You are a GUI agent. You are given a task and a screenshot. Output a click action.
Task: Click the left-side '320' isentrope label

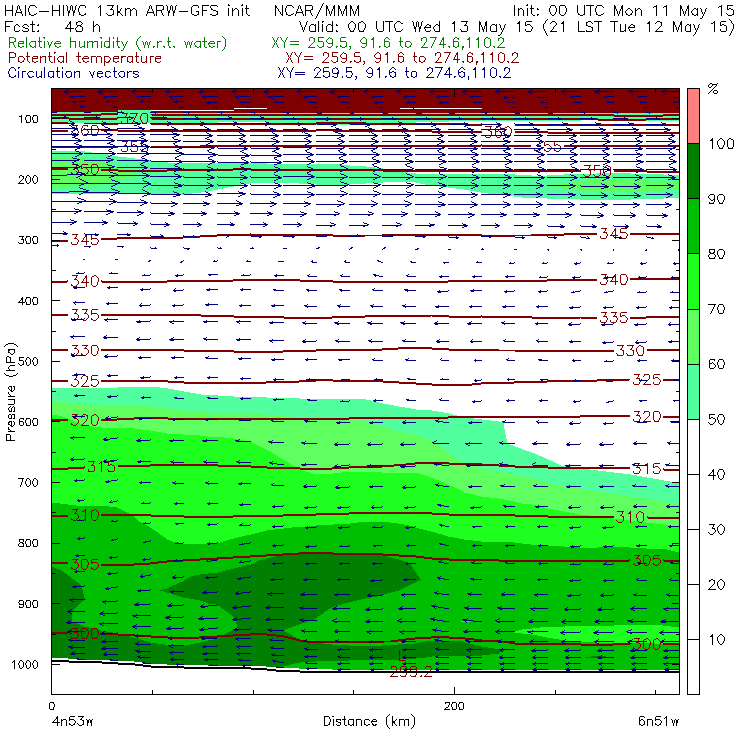85,420
